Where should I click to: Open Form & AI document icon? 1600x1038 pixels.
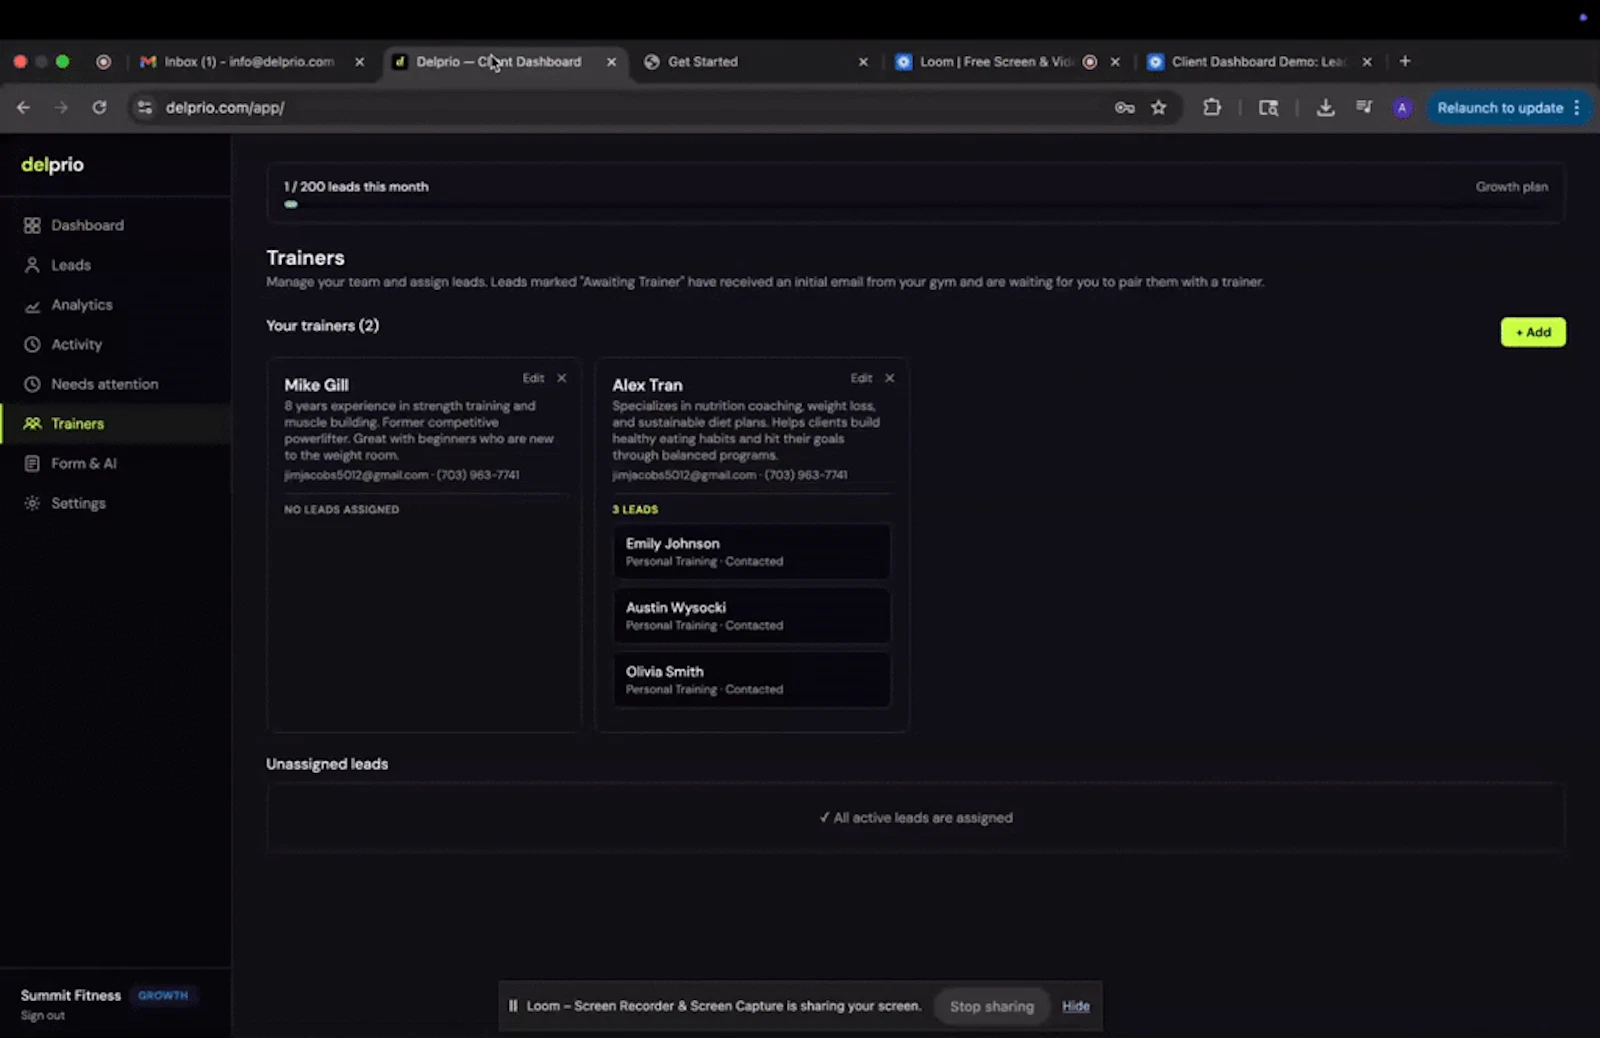tap(32, 463)
